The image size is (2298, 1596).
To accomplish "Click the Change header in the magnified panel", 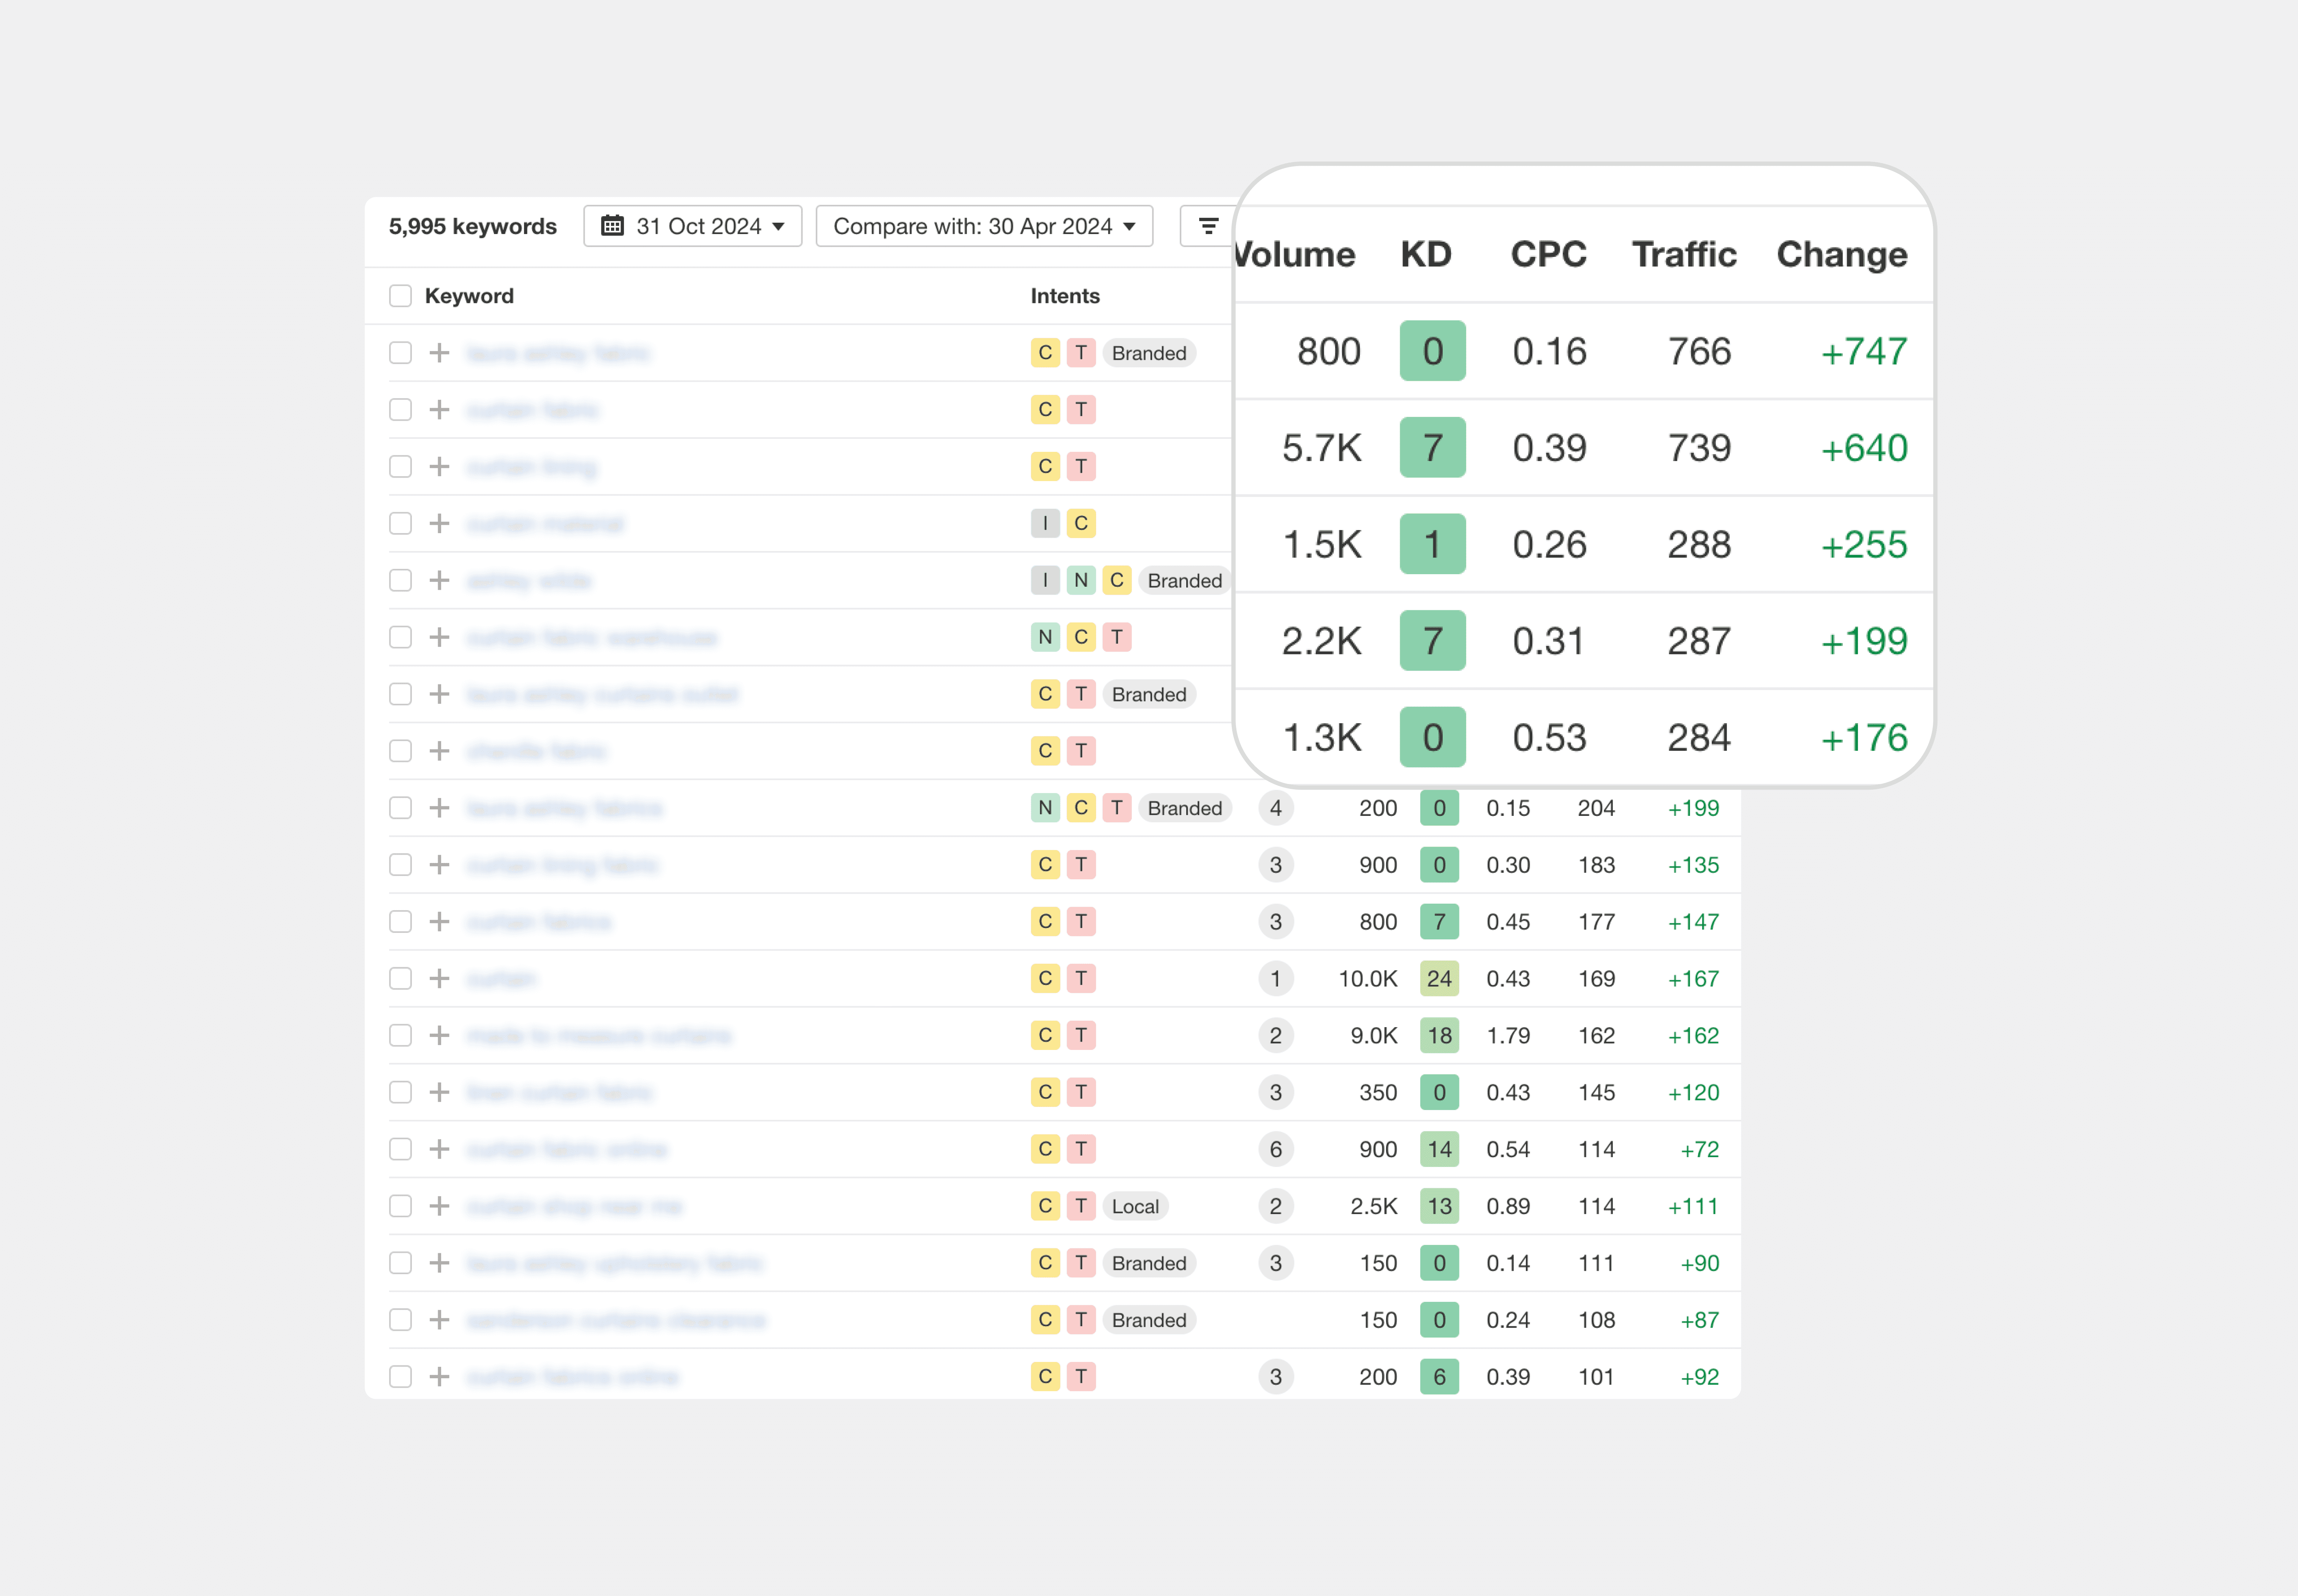I will (1842, 255).
